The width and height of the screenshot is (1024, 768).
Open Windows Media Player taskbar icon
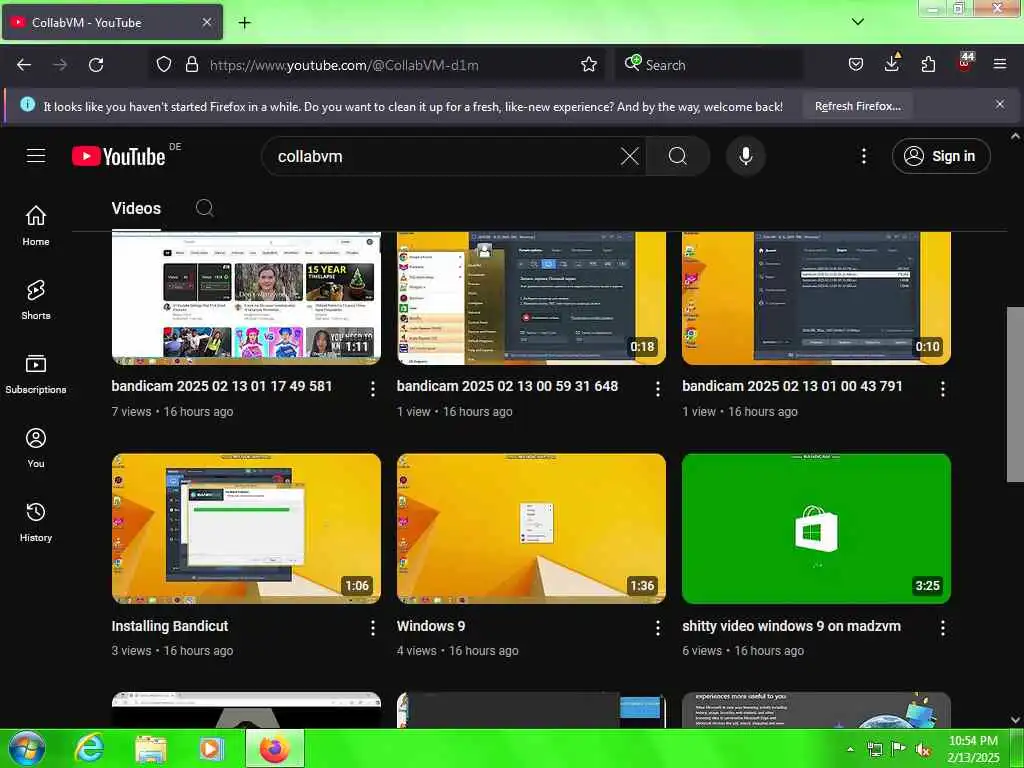point(211,749)
